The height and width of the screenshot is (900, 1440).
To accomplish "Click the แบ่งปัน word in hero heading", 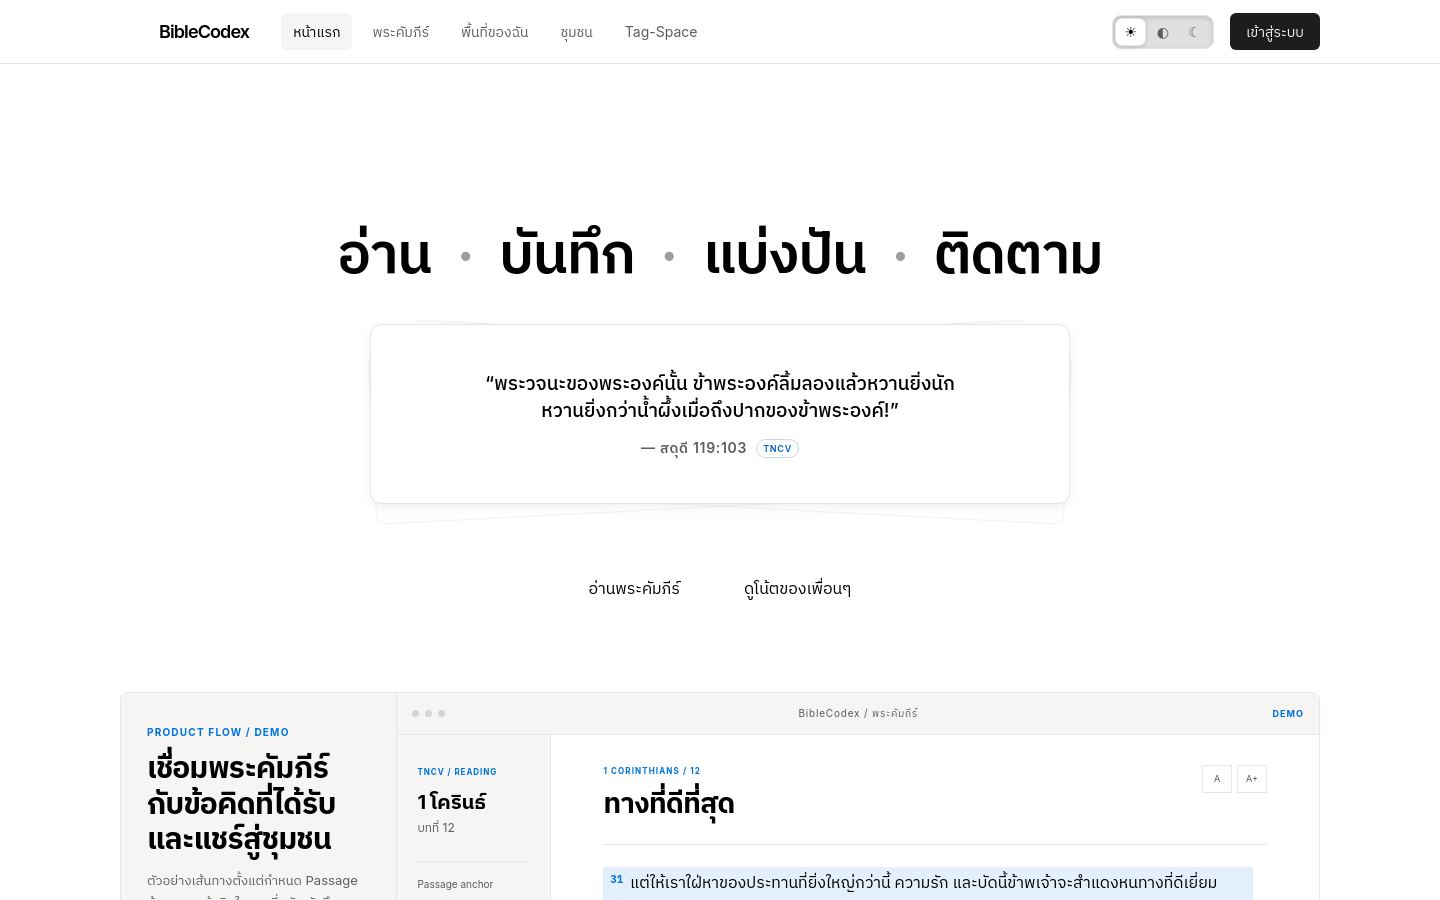I will pyautogui.click(x=785, y=255).
